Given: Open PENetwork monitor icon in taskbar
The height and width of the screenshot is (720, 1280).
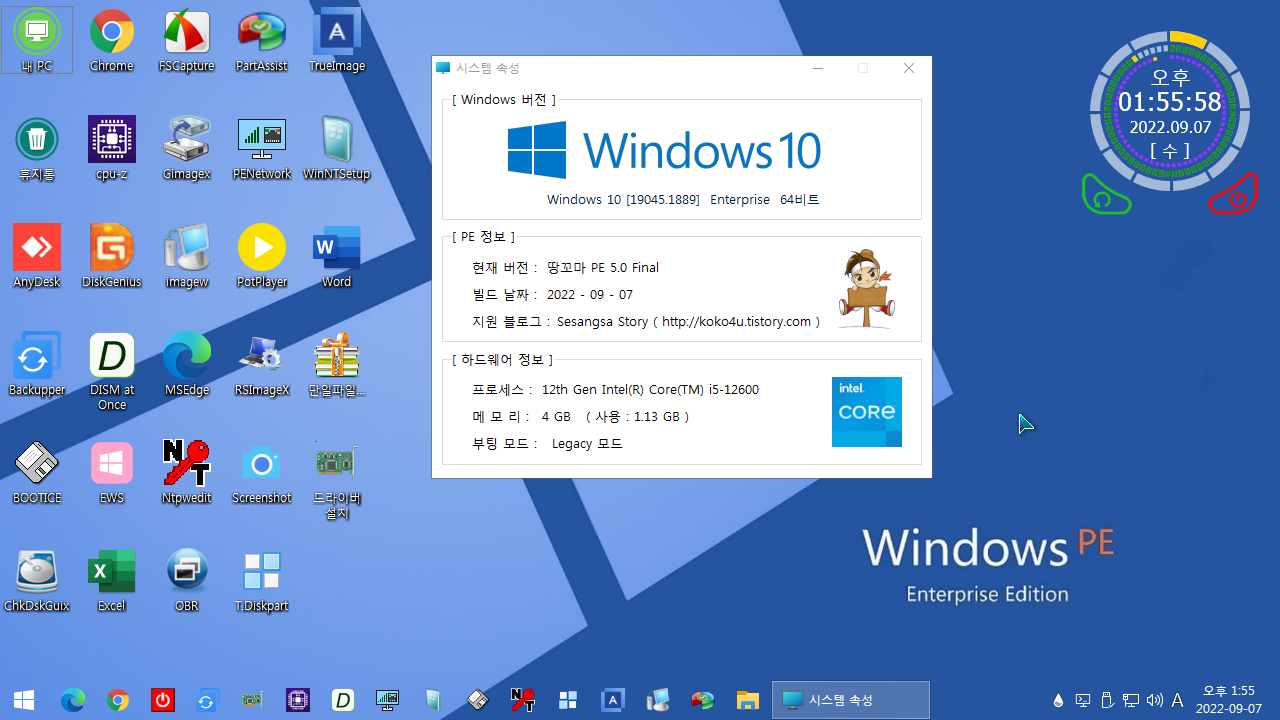Looking at the screenshot, I should [x=388, y=700].
